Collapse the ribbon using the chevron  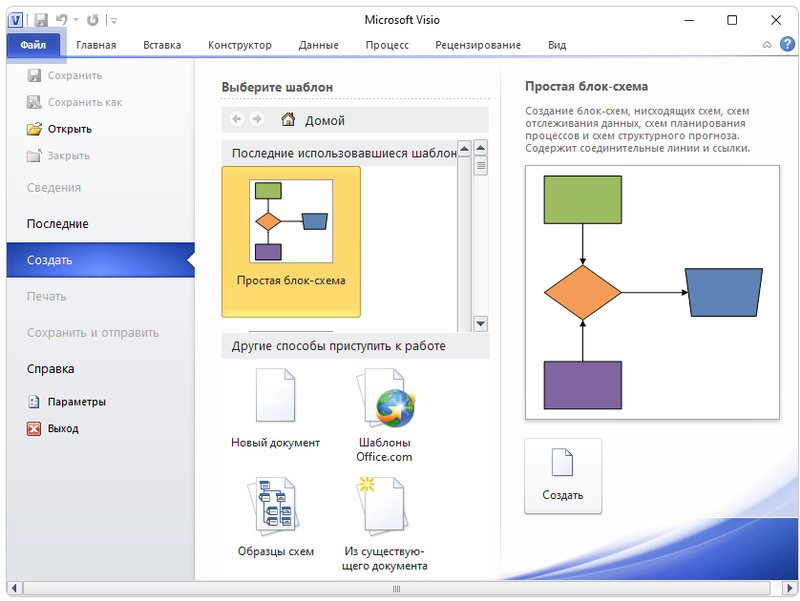point(767,45)
